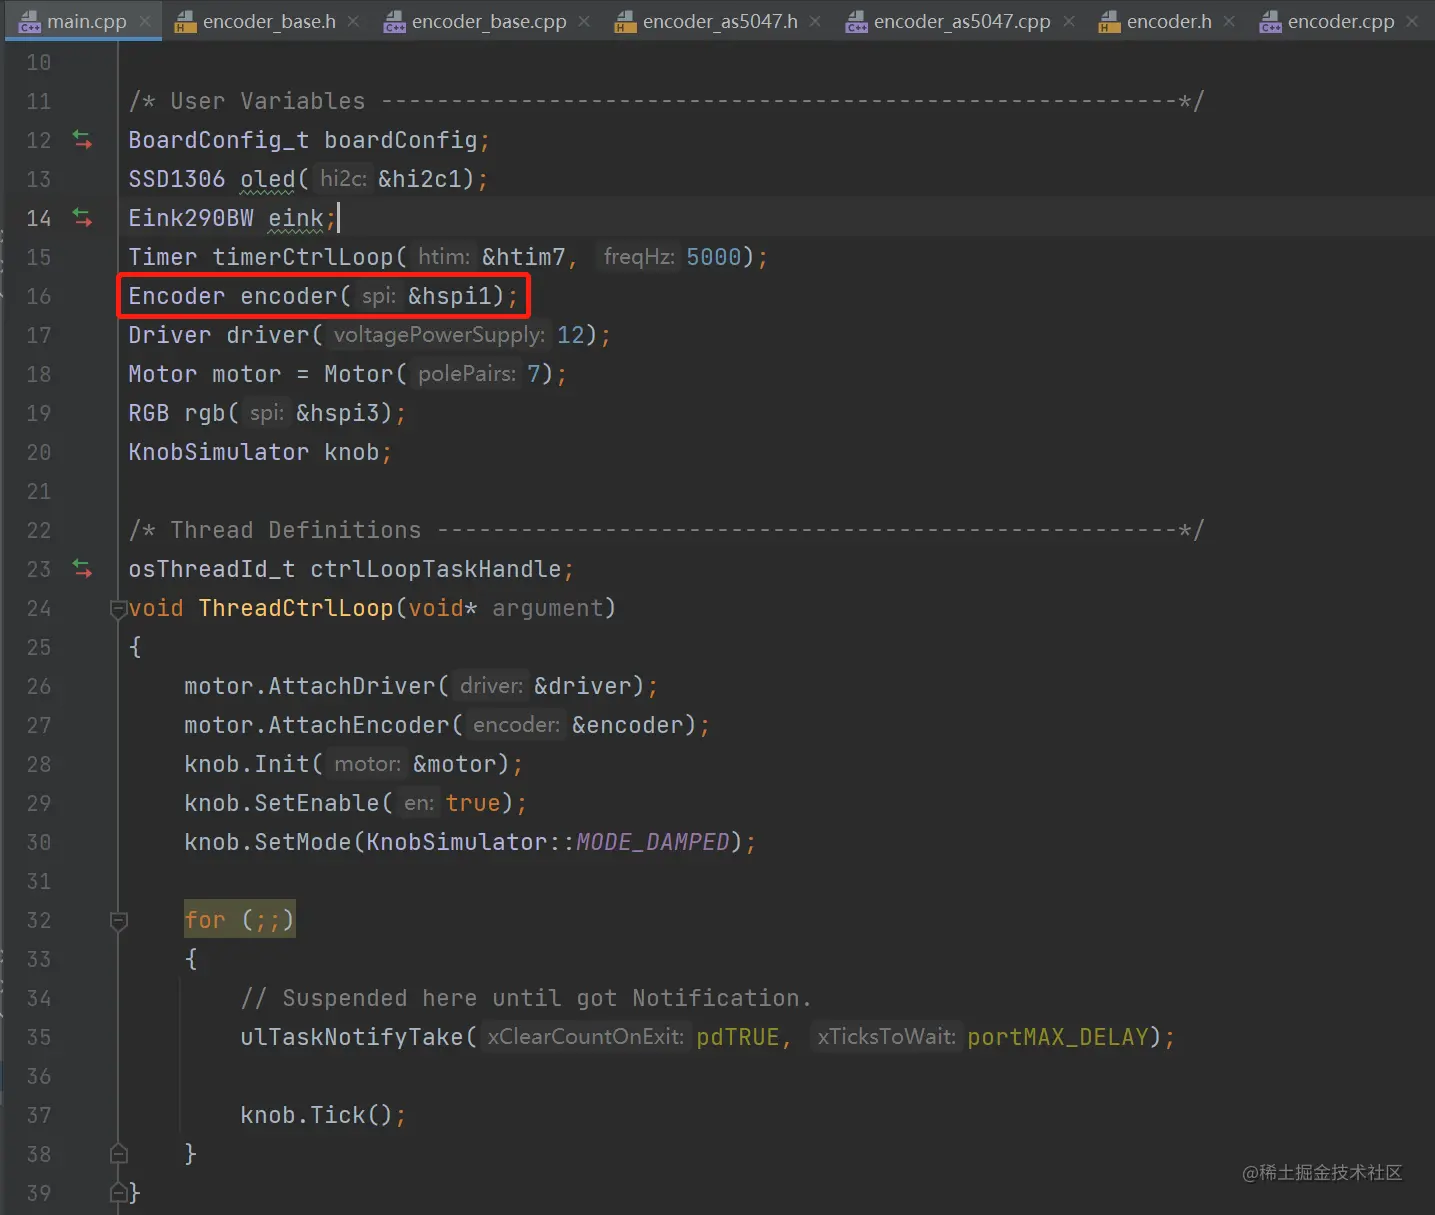This screenshot has height=1215, width=1435.
Task: Click &hspi1 argument in encoder declaration
Action: click(450, 296)
